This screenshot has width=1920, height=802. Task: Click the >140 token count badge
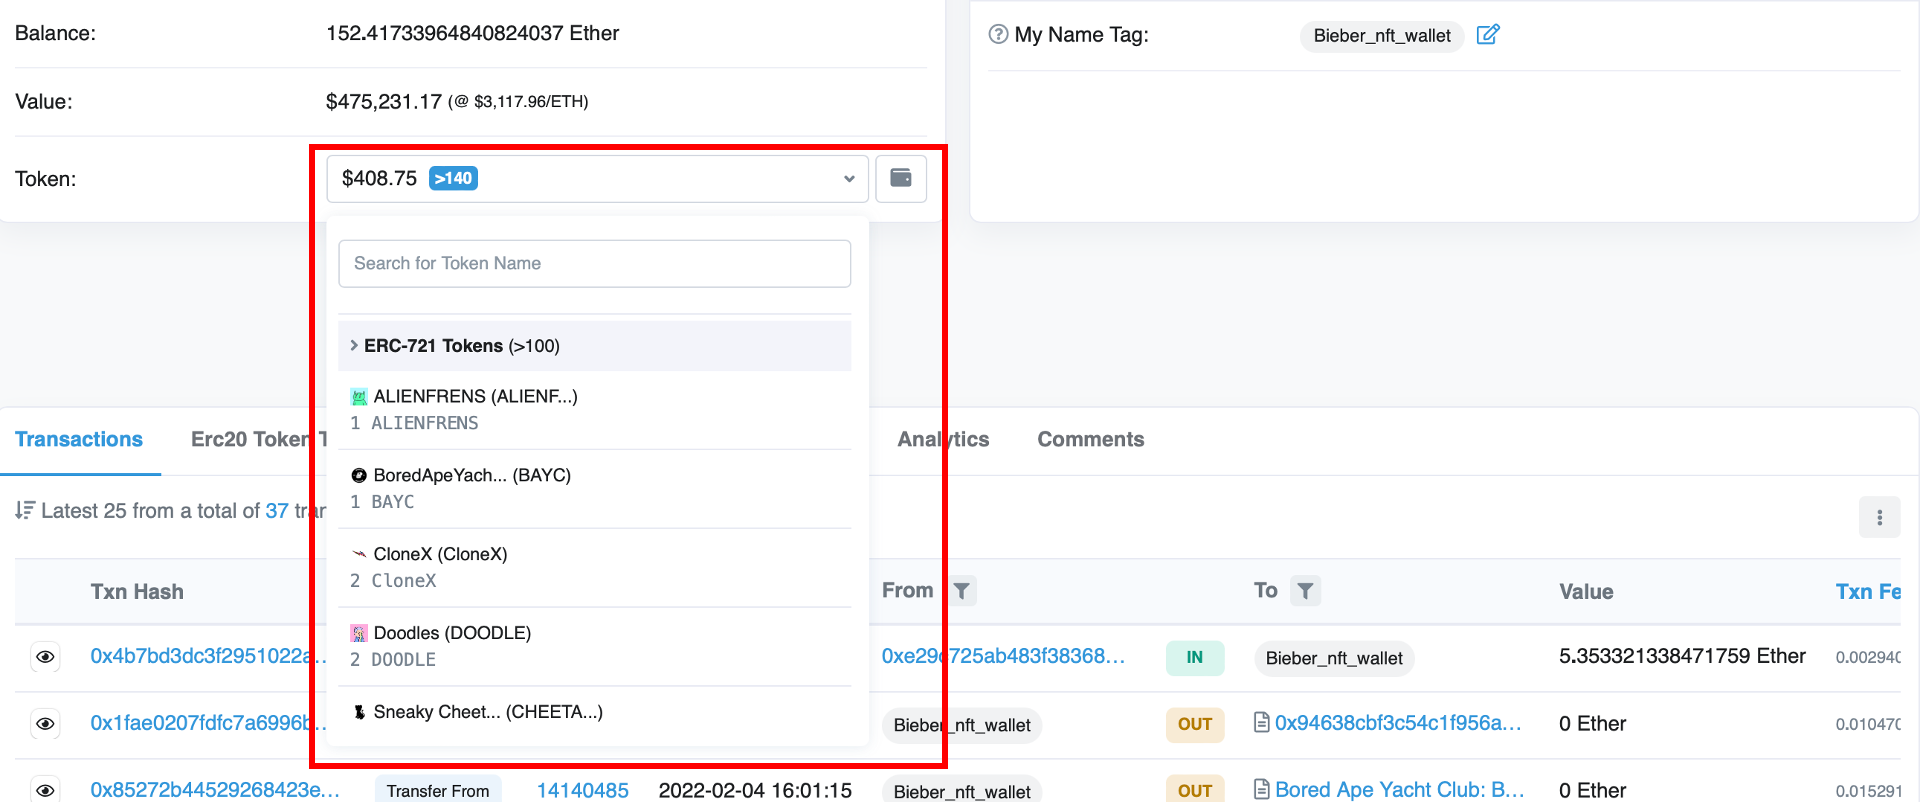pyautogui.click(x=453, y=178)
